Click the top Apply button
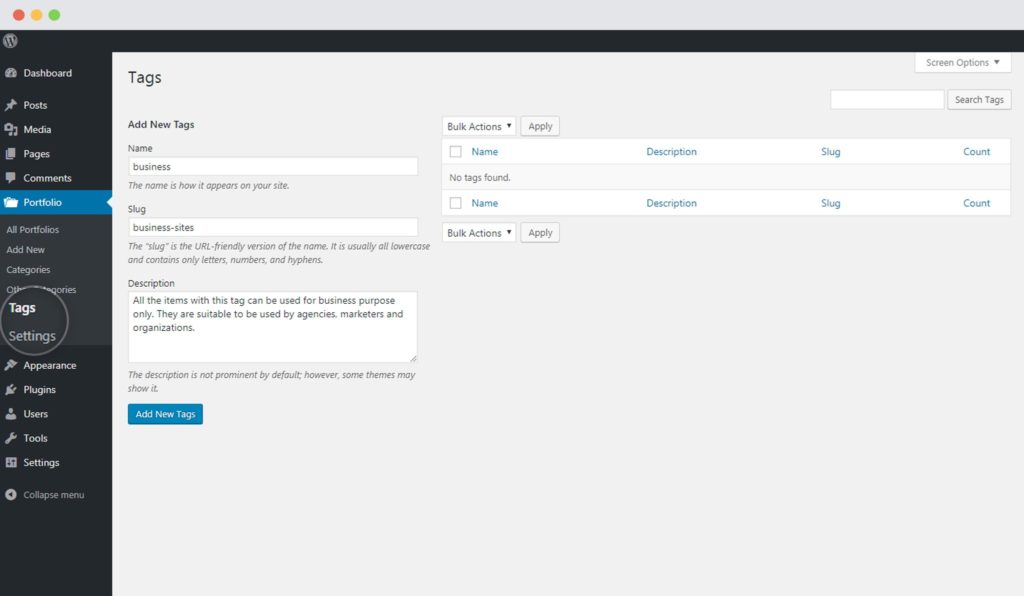The height and width of the screenshot is (596, 1024). coord(540,126)
